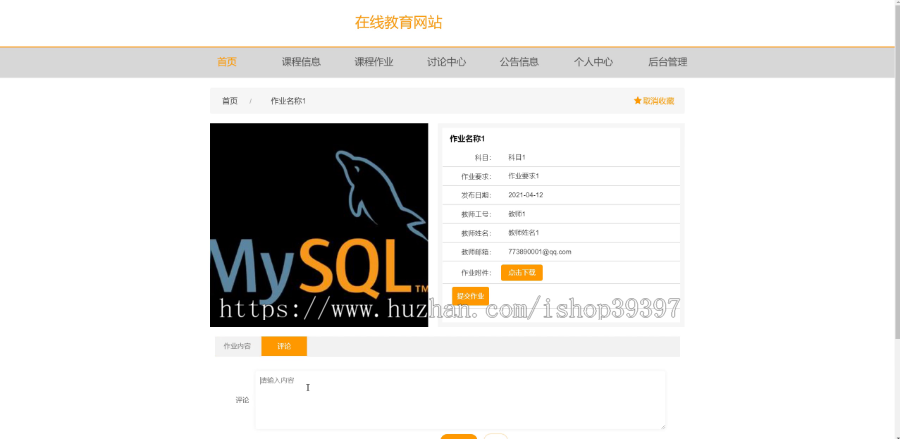Open the 首页 navigation menu item
The width and height of the screenshot is (900, 439).
[227, 62]
